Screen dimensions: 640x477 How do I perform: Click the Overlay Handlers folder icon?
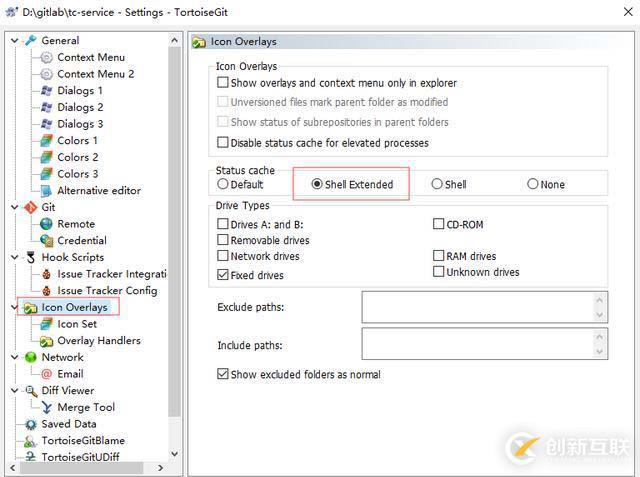[47, 341]
